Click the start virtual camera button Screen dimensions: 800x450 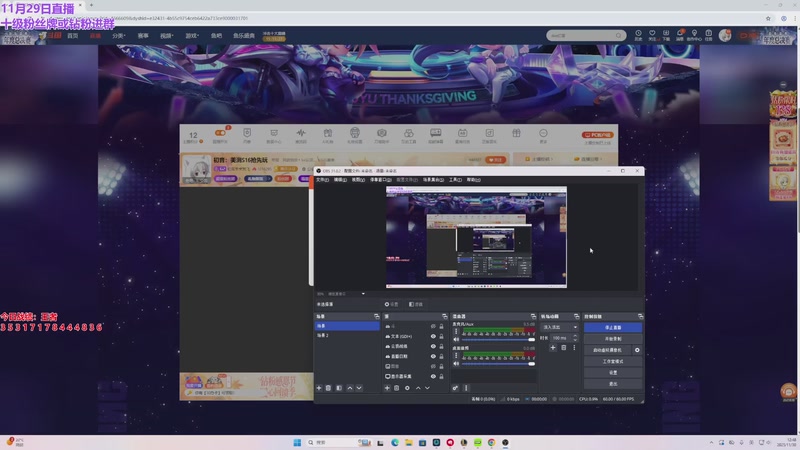pyautogui.click(x=608, y=351)
